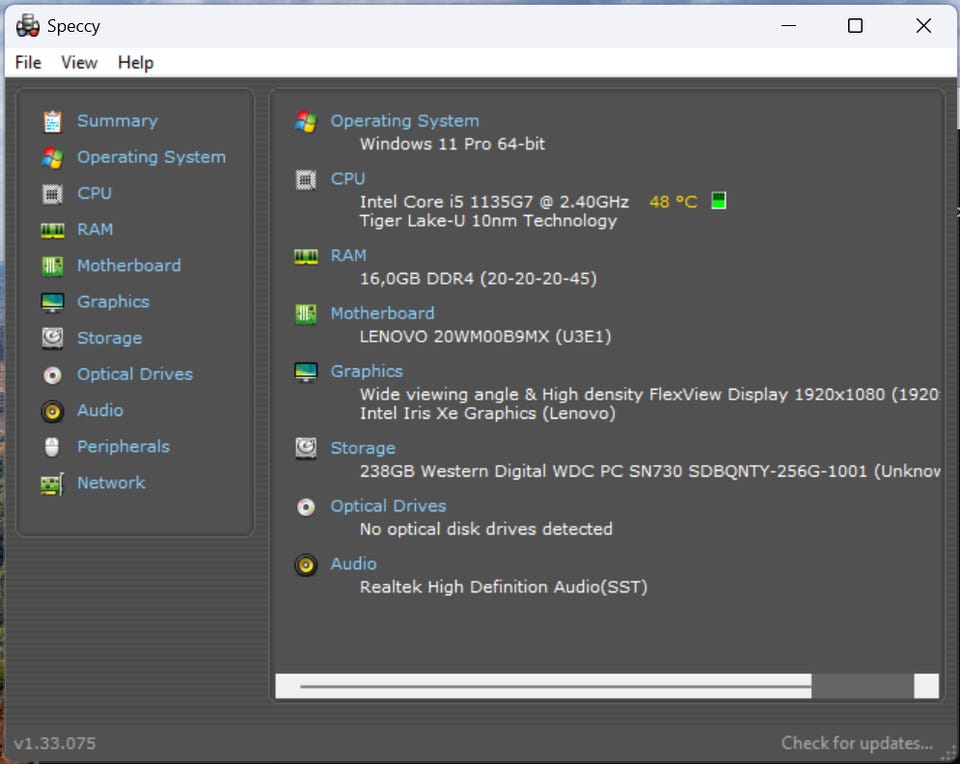Open the Graphics section heading link
This screenshot has height=764, width=960.
(x=366, y=371)
